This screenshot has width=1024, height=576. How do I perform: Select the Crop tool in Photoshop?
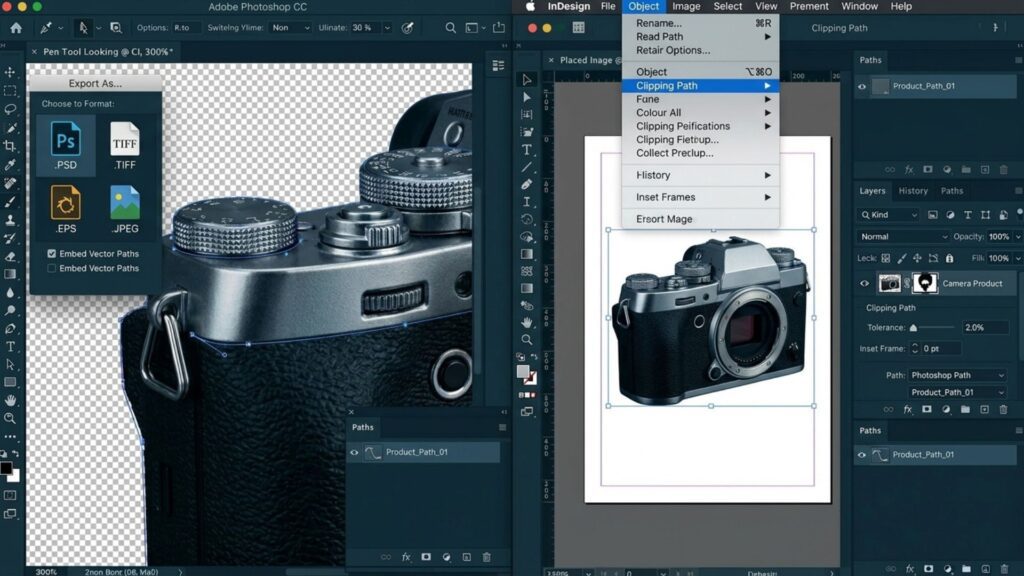10,146
